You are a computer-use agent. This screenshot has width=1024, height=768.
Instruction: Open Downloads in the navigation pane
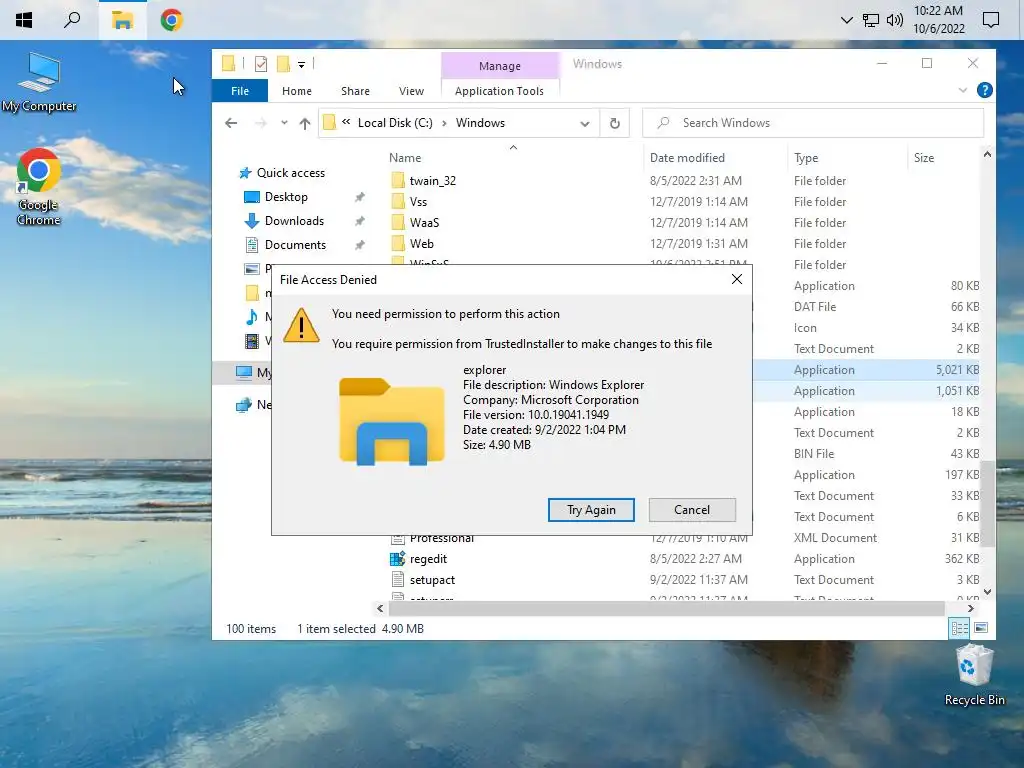294,221
